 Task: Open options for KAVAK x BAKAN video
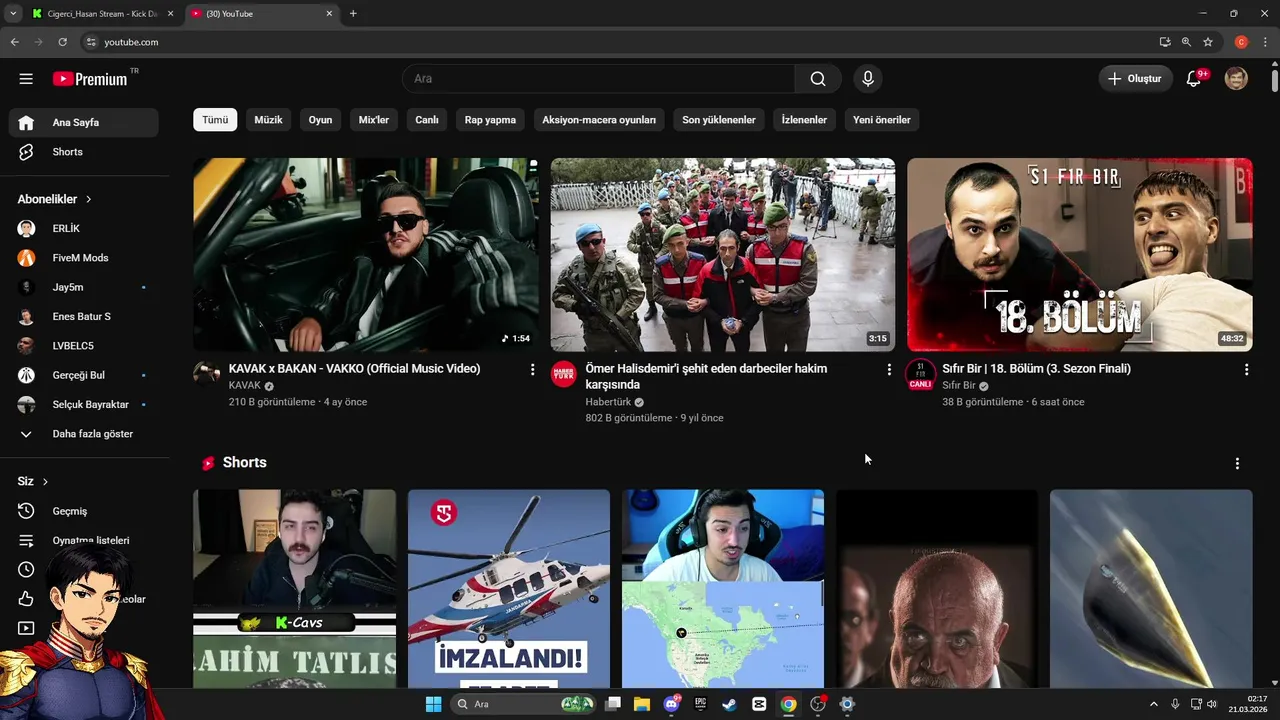point(532,370)
